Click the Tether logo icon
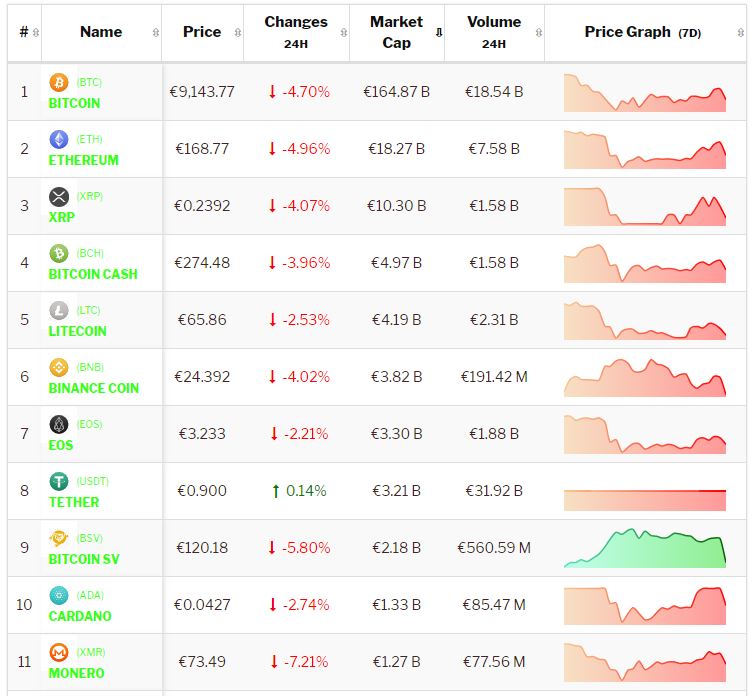This screenshot has width=754, height=696. [x=58, y=481]
